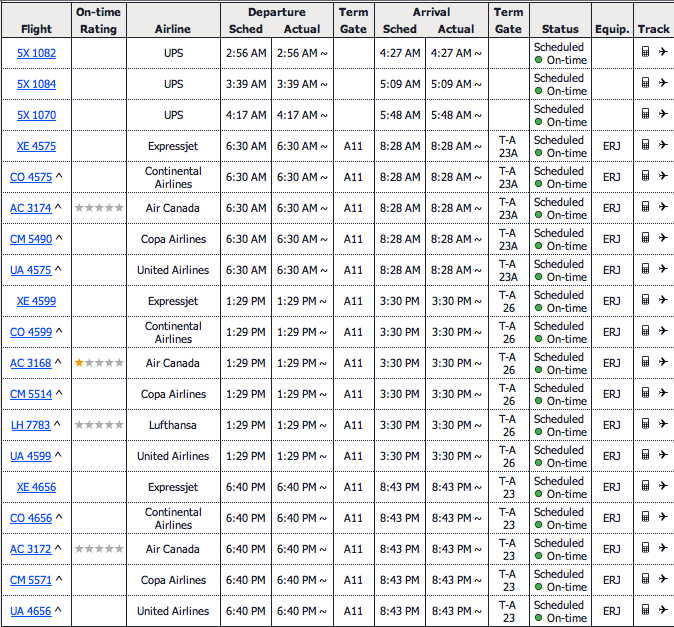Viewport: 674px width, 627px height.
Task: Open flight AC 3174 link
Action: [31, 208]
